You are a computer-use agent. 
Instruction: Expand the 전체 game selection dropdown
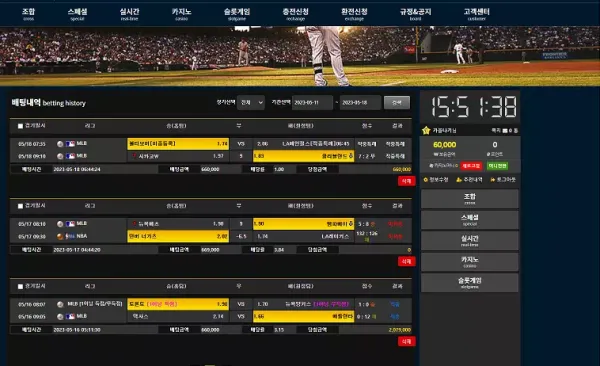251,103
